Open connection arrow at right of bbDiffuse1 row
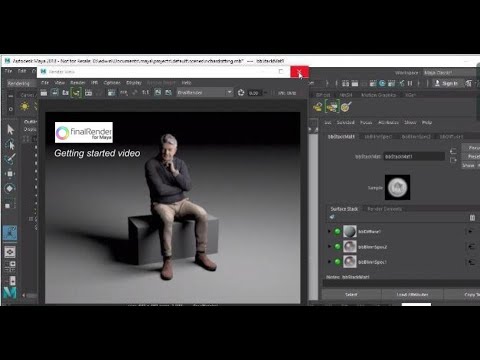The height and width of the screenshot is (360, 480). (x=471, y=231)
